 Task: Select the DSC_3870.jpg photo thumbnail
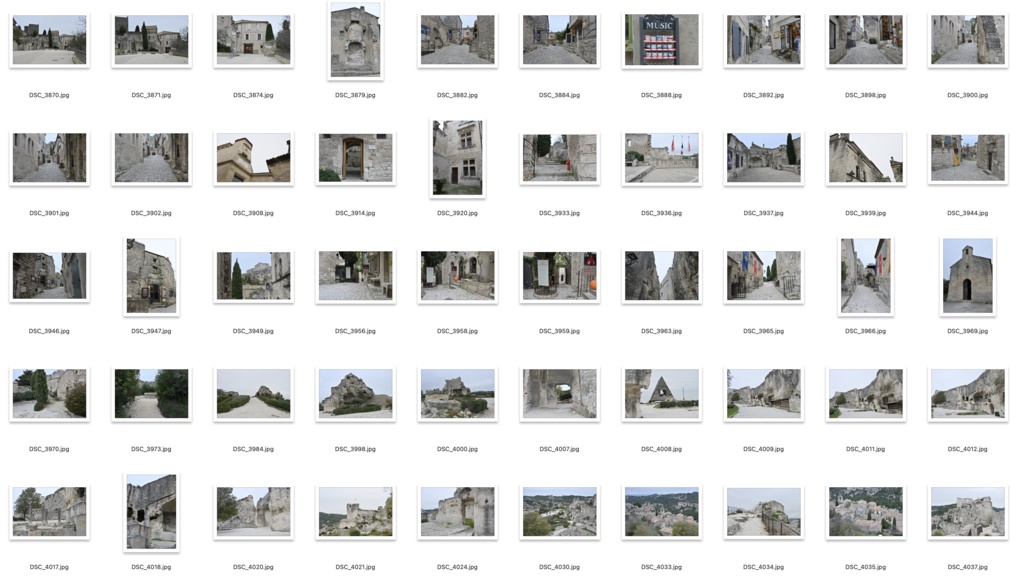pyautogui.click(x=50, y=40)
